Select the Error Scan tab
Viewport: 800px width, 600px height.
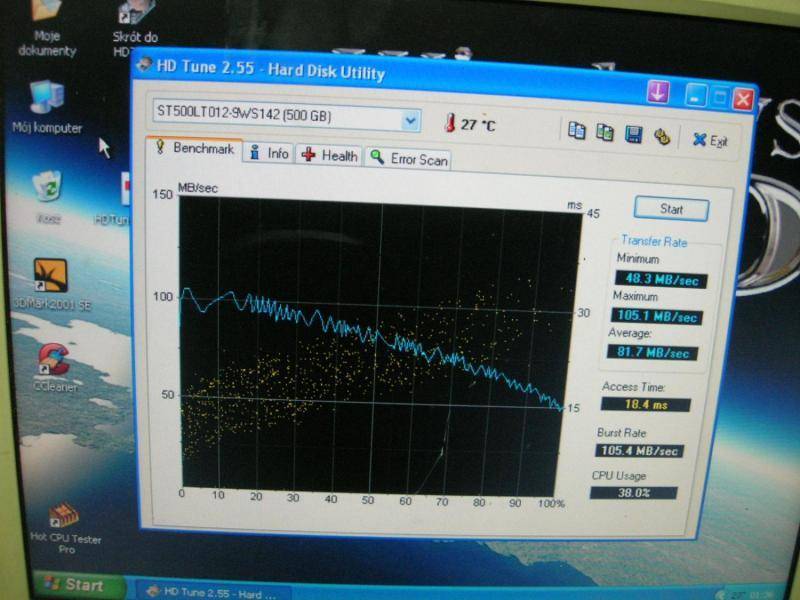pyautogui.click(x=409, y=159)
